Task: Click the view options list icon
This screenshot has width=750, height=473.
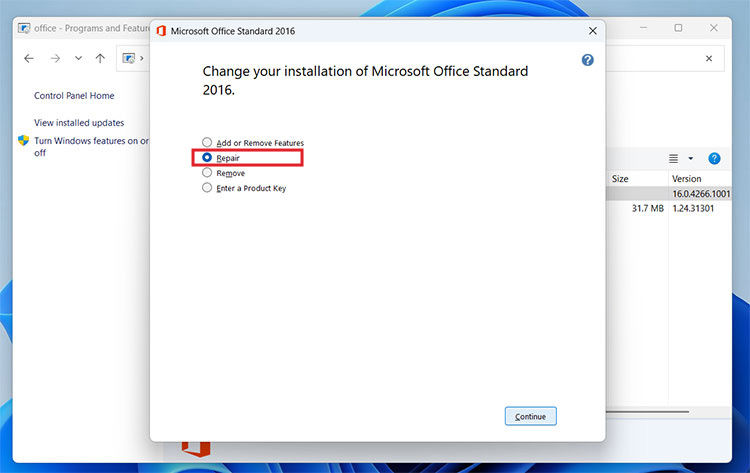Action: pyautogui.click(x=673, y=158)
